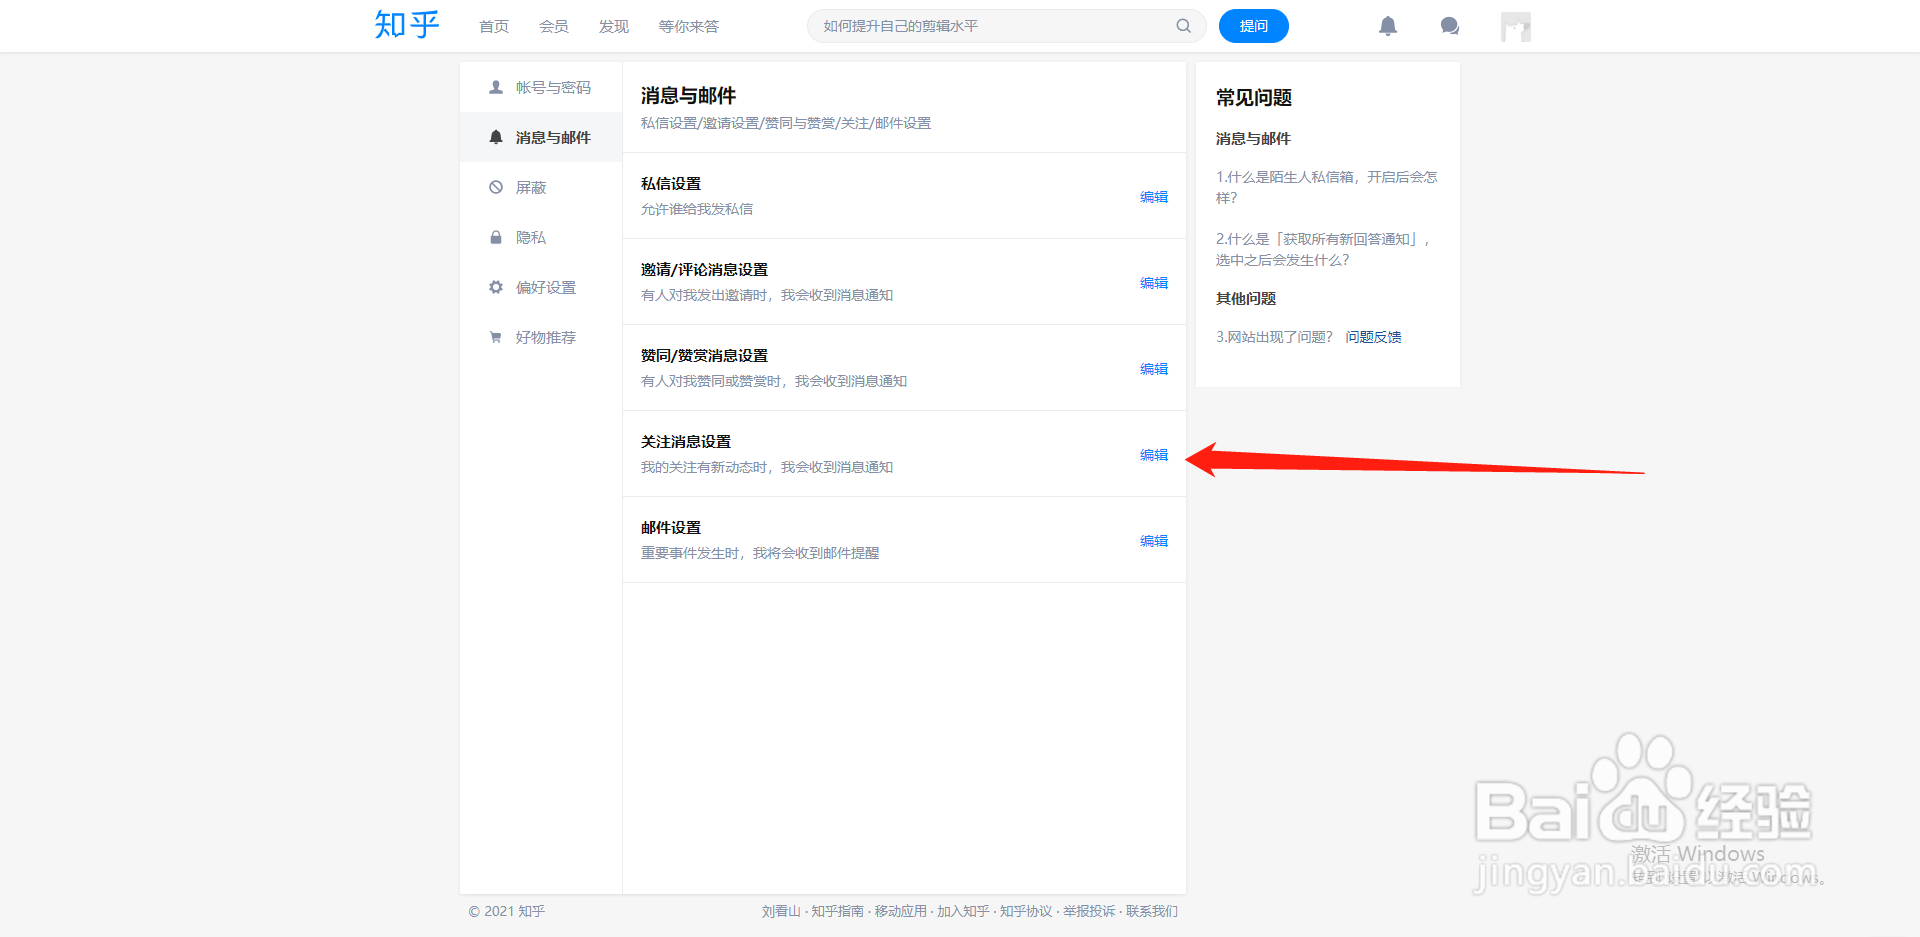Click the 隐私 privacy lock icon

[x=496, y=237]
